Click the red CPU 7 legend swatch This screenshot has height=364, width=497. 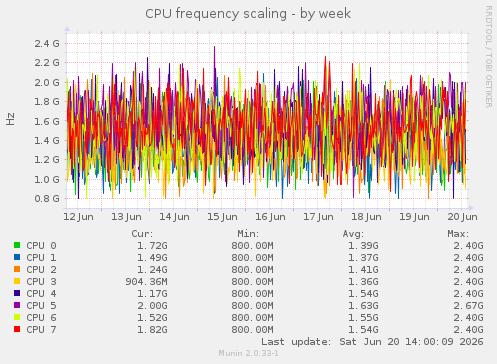pos(17,329)
